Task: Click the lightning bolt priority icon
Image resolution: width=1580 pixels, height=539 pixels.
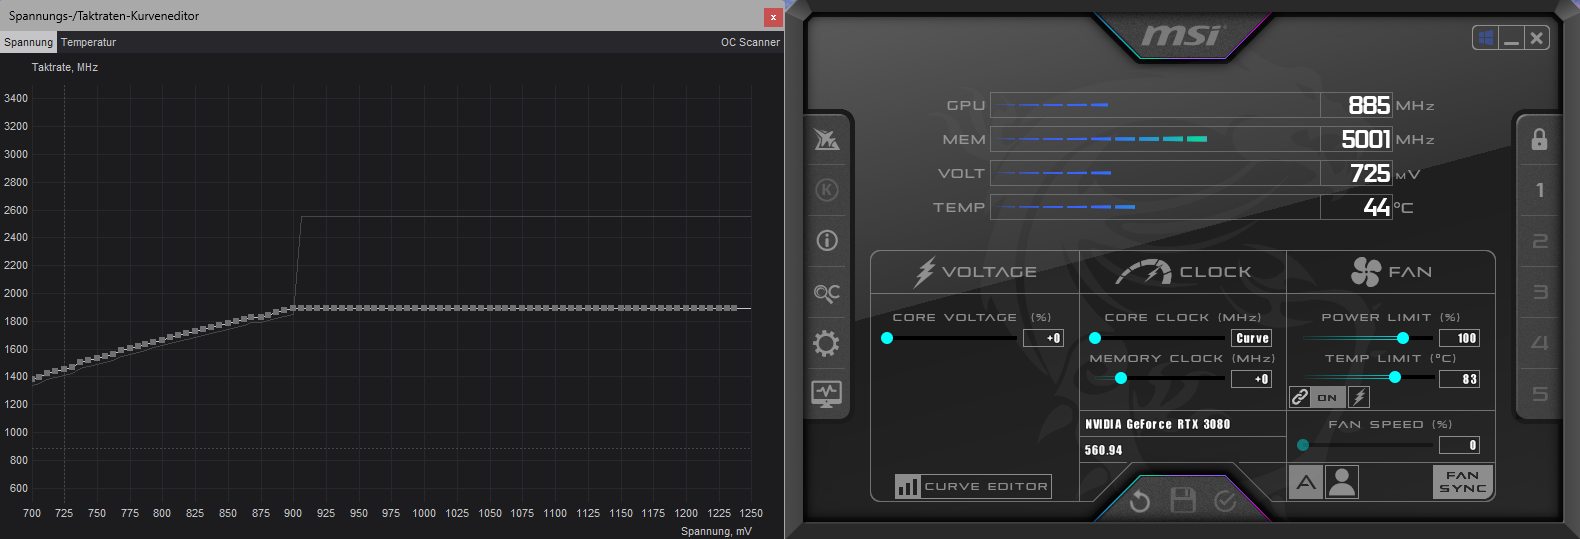Action: point(1359,397)
